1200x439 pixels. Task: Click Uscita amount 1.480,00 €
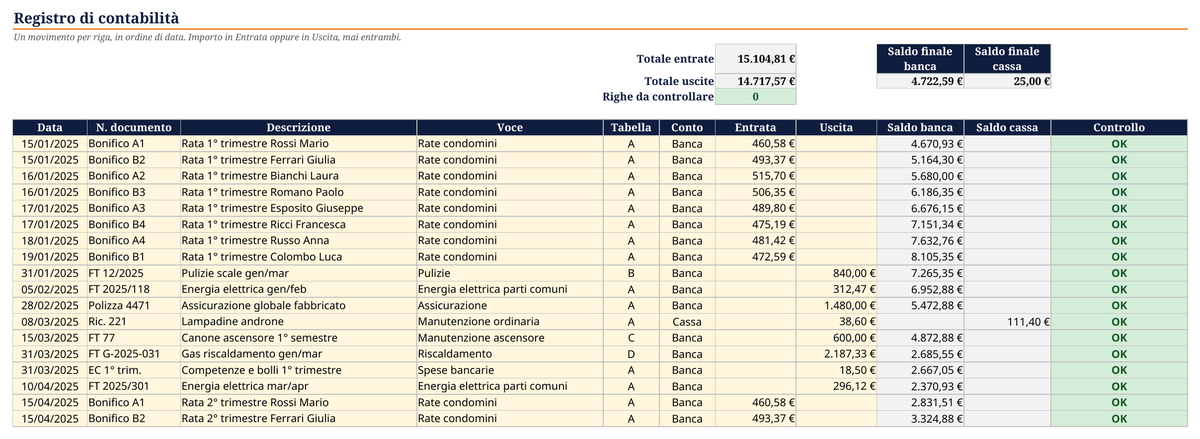pyautogui.click(x=836, y=305)
